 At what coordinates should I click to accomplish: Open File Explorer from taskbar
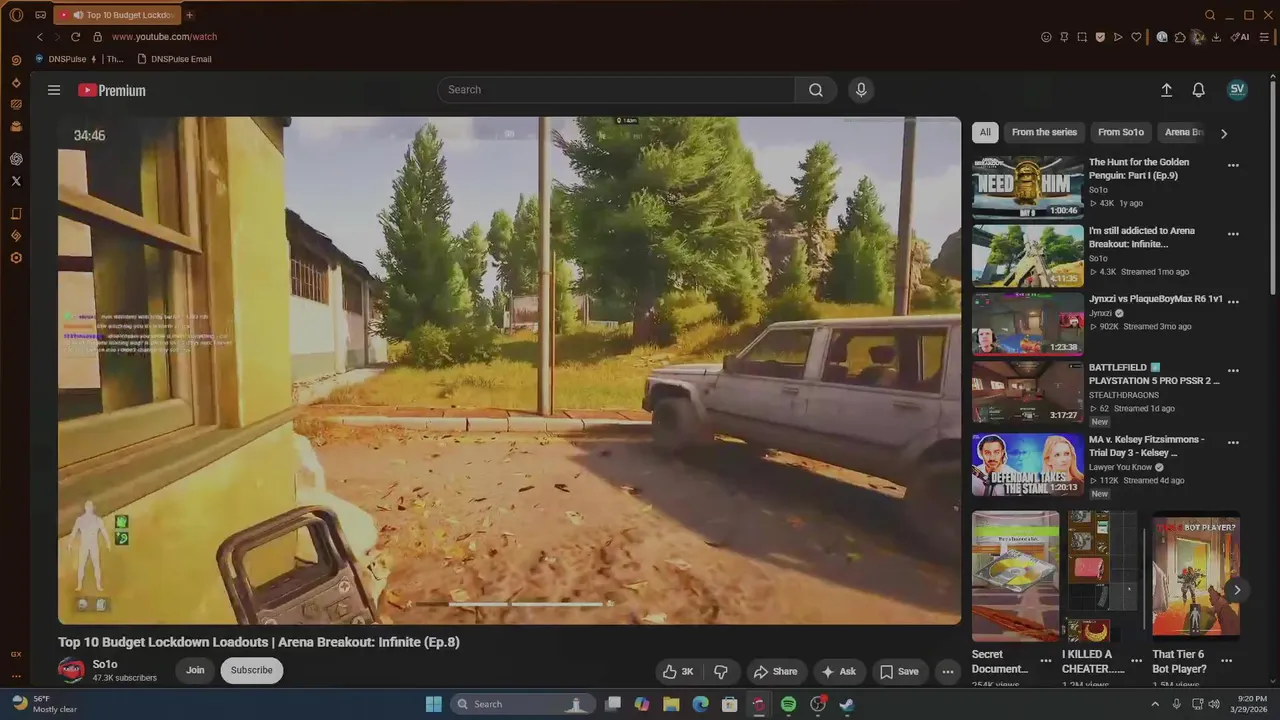(671, 704)
